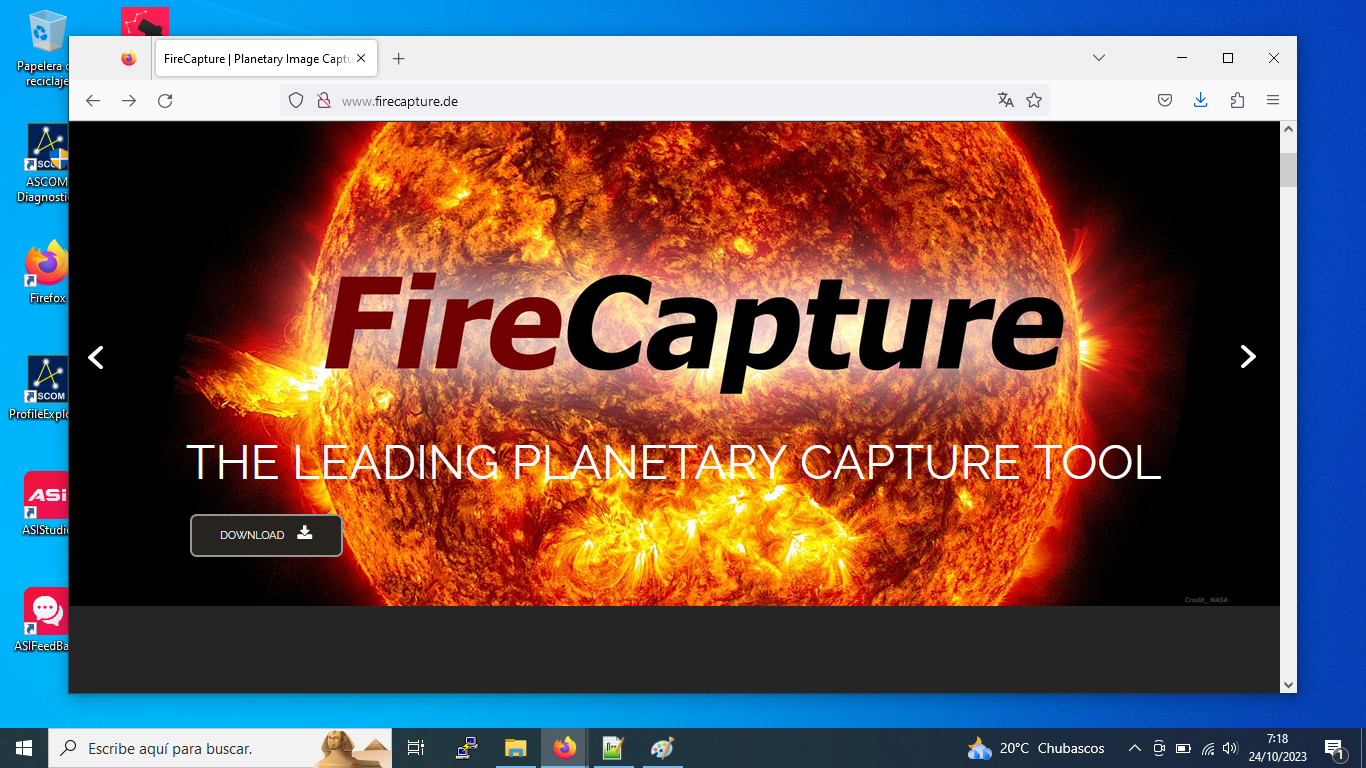Click the network computers taskbar icon

point(466,748)
